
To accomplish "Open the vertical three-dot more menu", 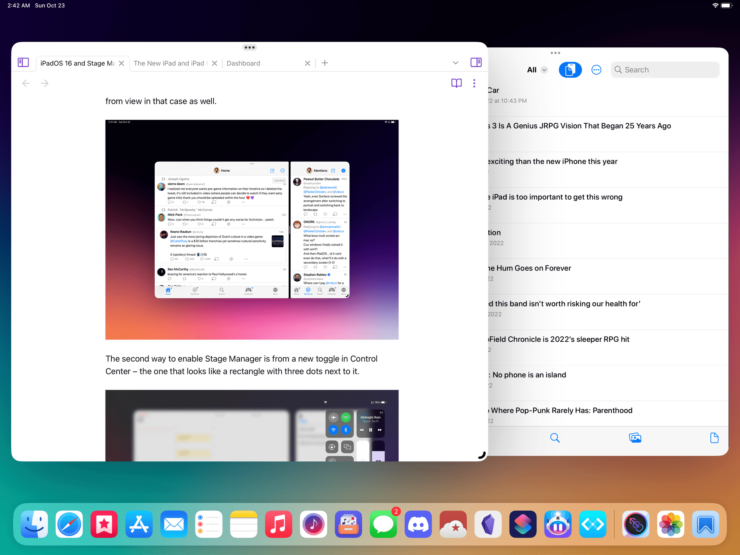I will (x=475, y=83).
